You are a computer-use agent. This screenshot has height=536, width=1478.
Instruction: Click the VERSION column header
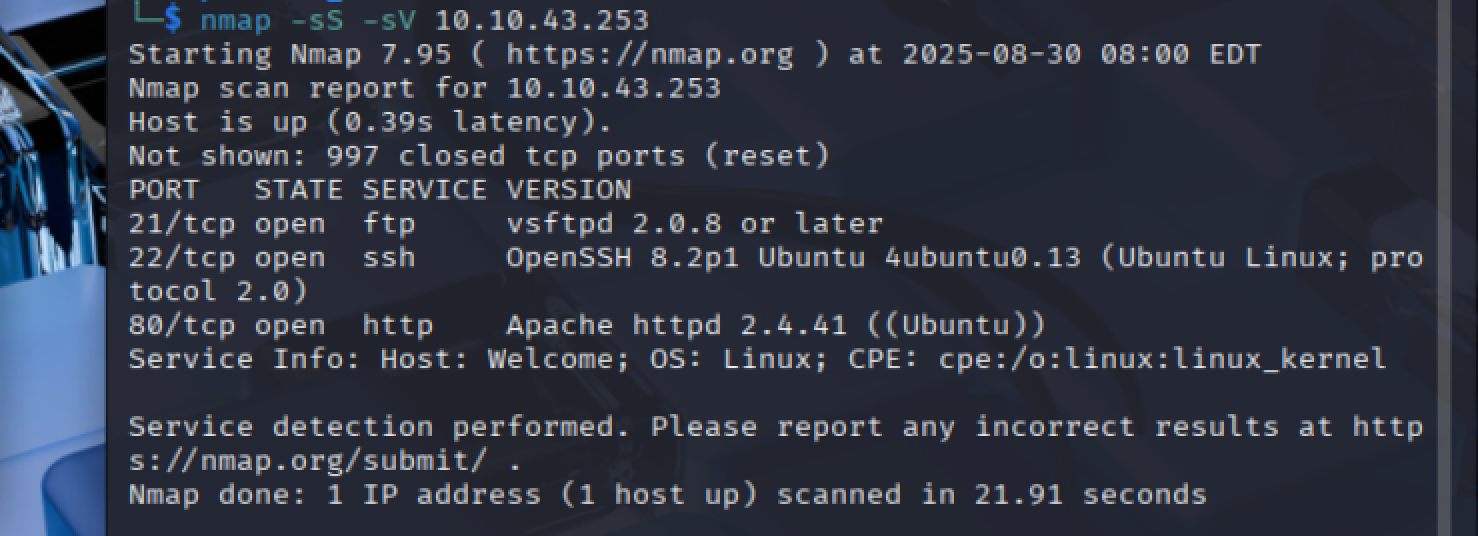(568, 190)
